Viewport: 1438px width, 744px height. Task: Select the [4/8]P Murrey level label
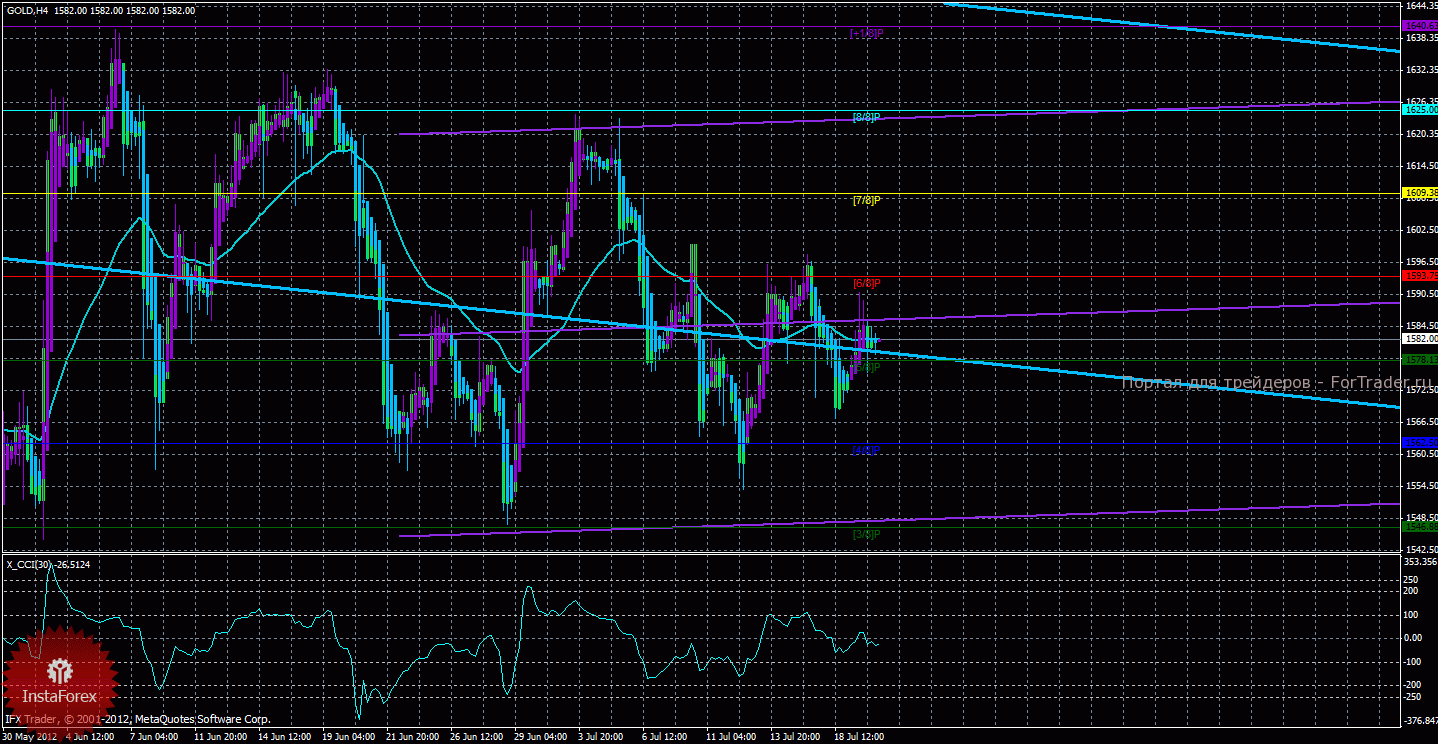coord(867,450)
